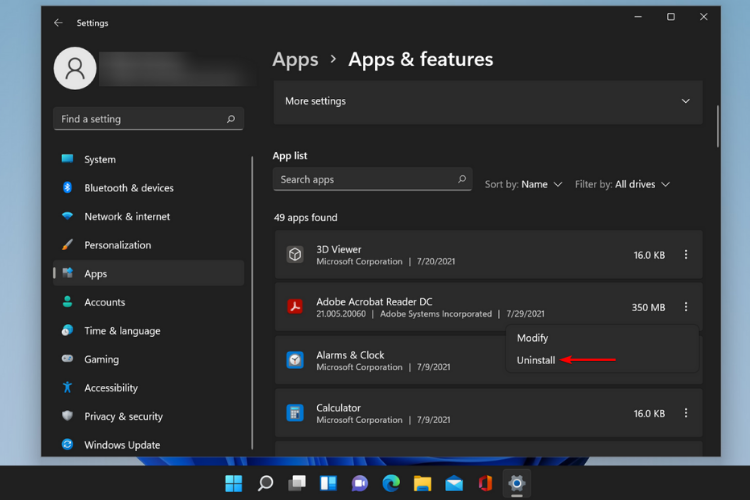Click the Windows Start button
750x500 pixels.
(234, 484)
